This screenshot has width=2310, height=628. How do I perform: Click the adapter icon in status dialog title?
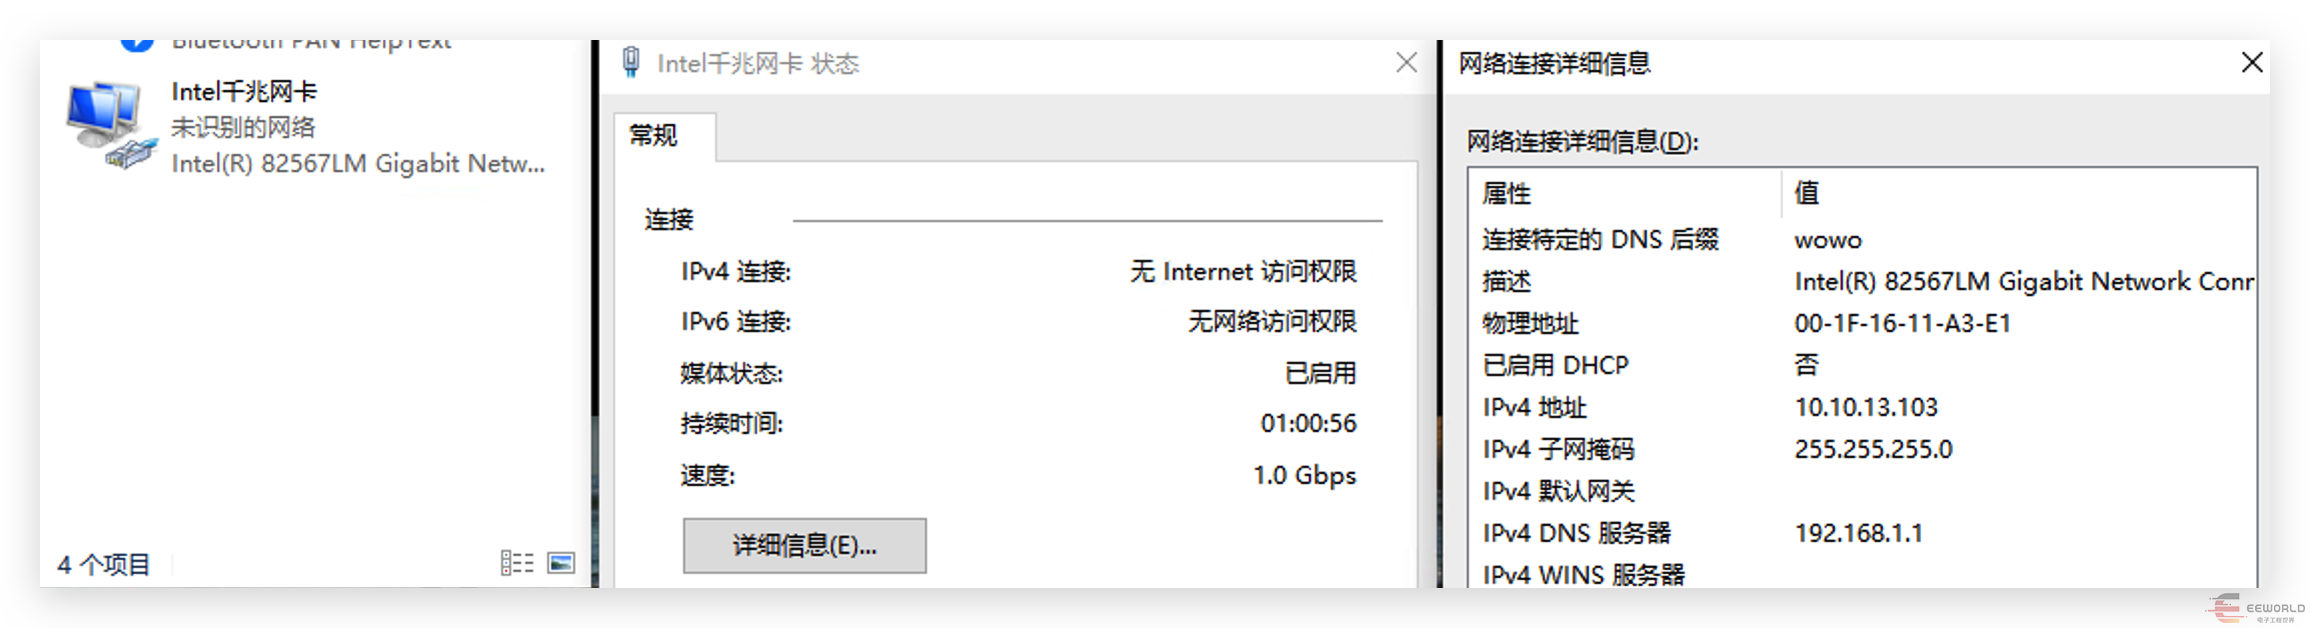pos(631,62)
